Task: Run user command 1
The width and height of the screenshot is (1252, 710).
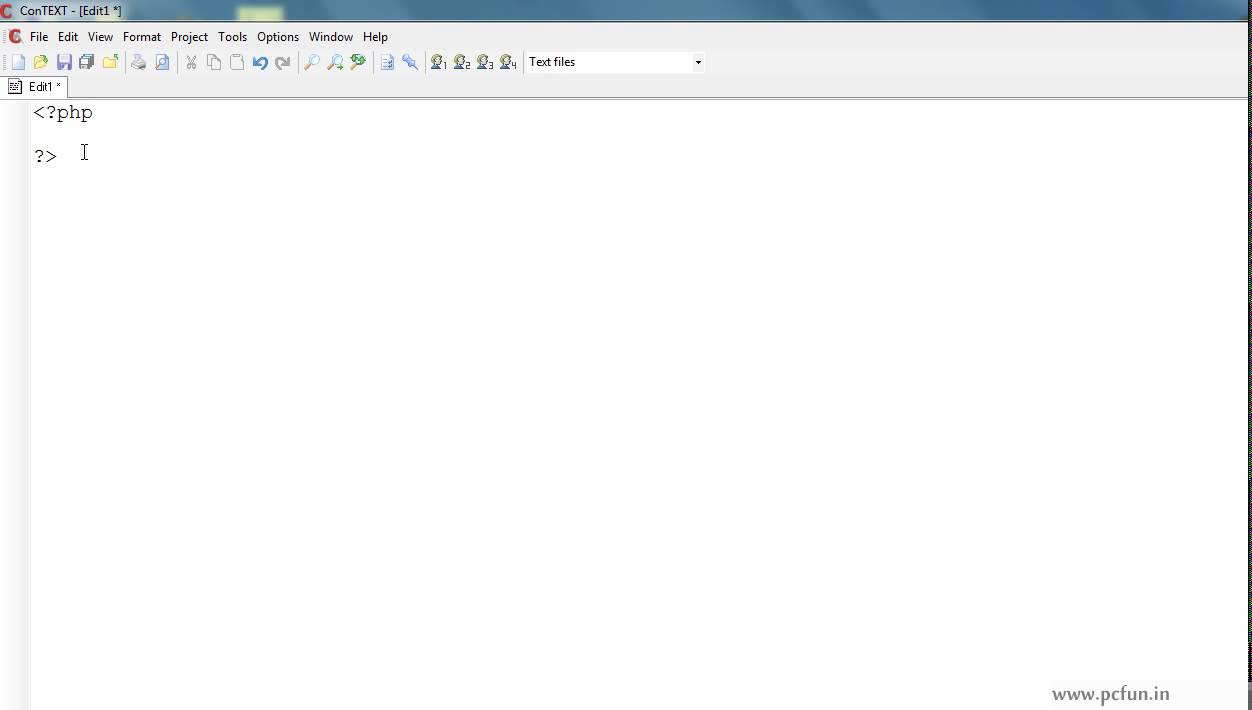Action: (x=439, y=62)
